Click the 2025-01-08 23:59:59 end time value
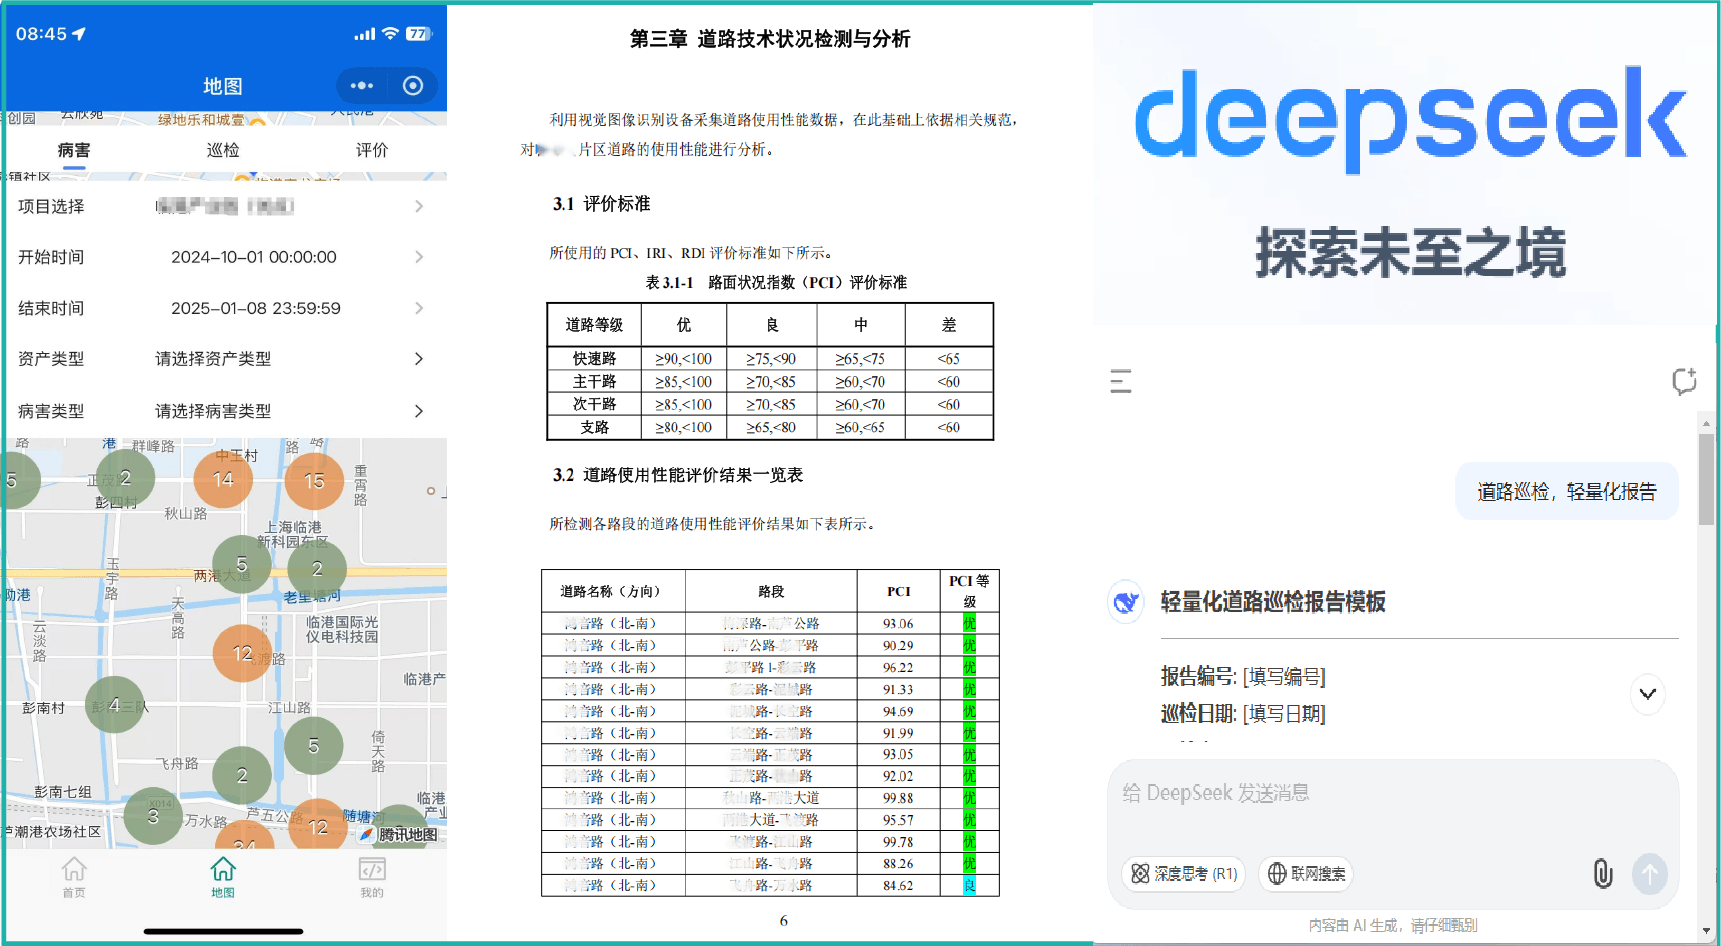 [256, 308]
